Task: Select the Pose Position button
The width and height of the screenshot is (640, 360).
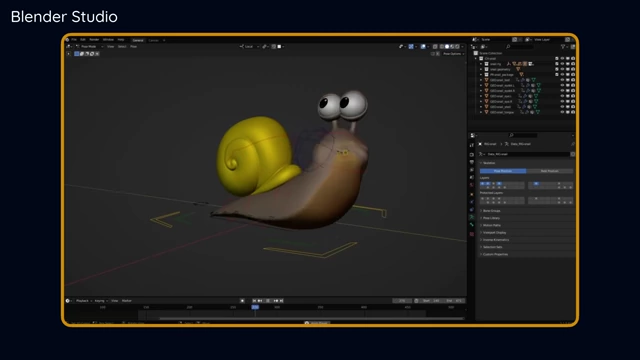Action: (503, 171)
